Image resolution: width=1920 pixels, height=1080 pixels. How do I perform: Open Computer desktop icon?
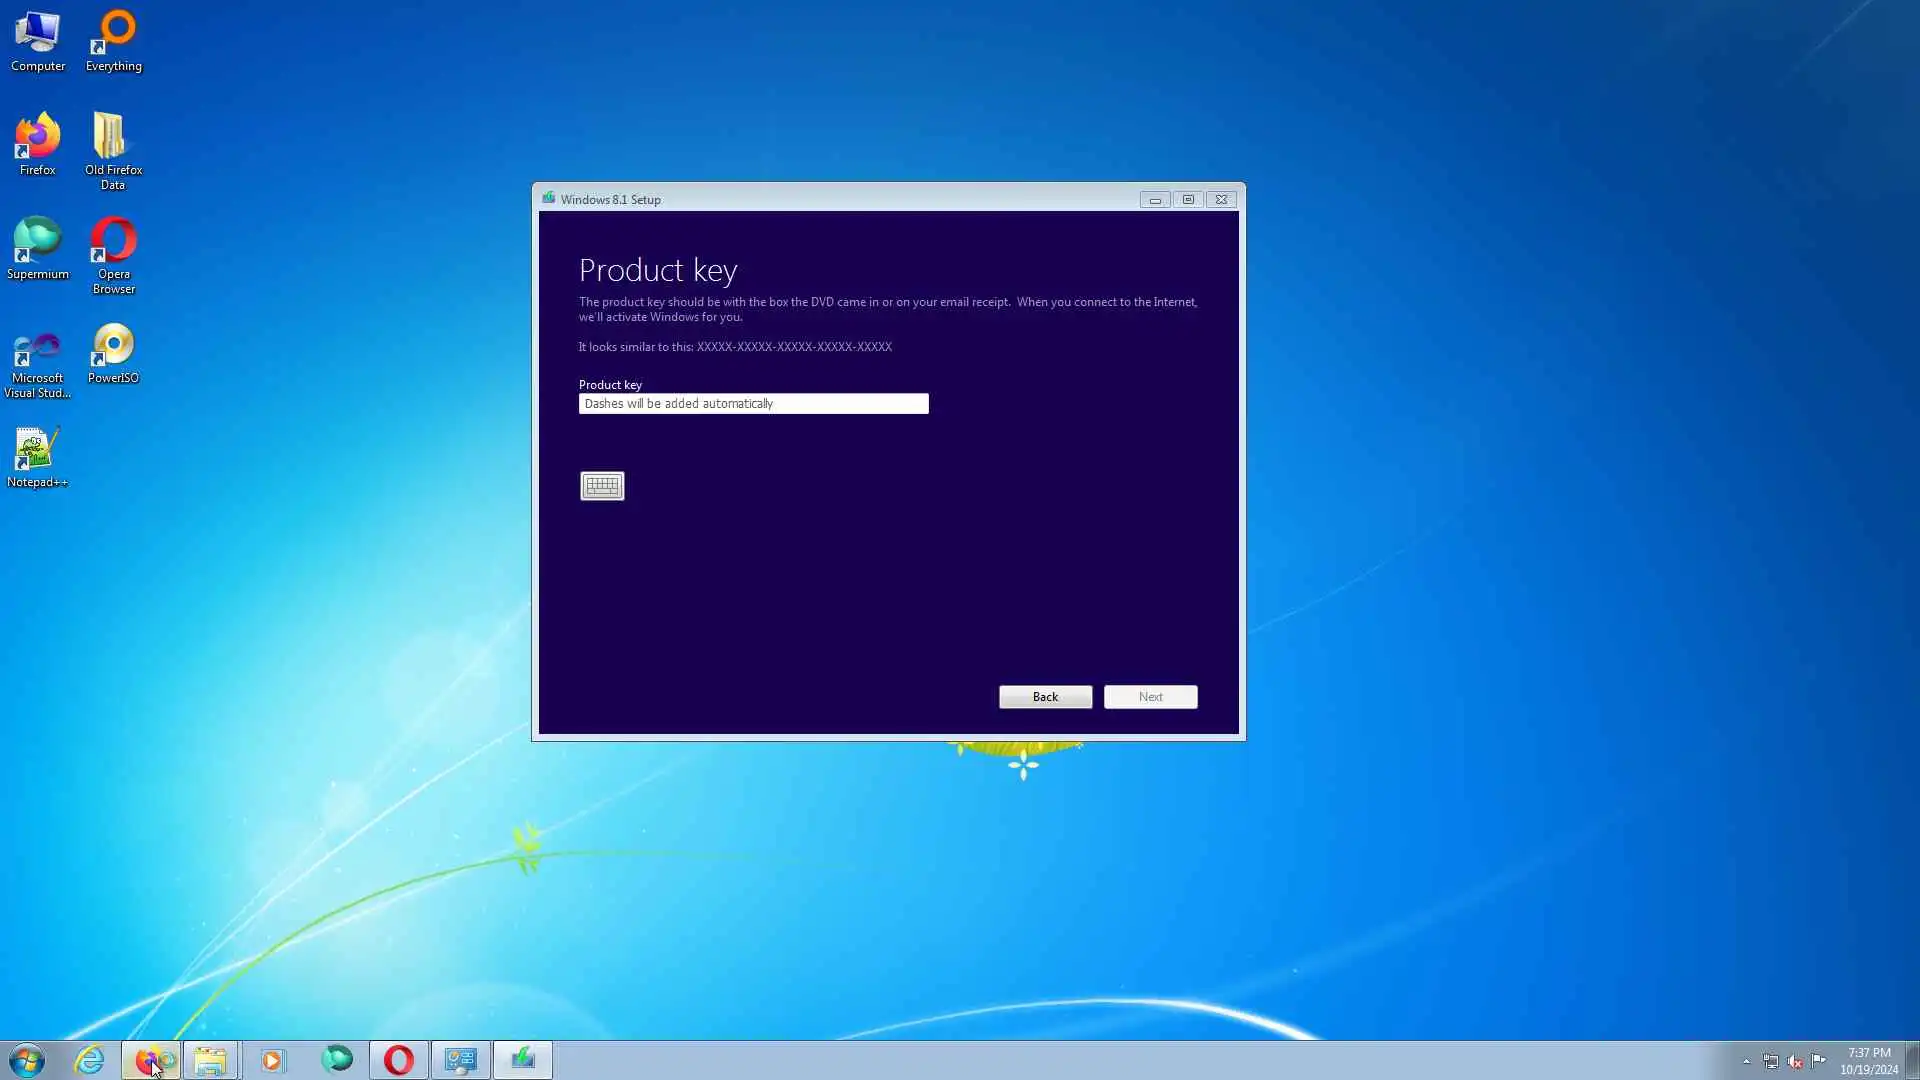point(38,42)
